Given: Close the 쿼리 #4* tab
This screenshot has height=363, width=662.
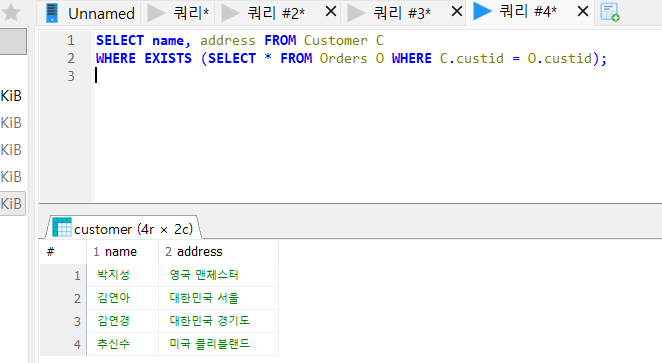Looking at the screenshot, I should click(x=583, y=11).
